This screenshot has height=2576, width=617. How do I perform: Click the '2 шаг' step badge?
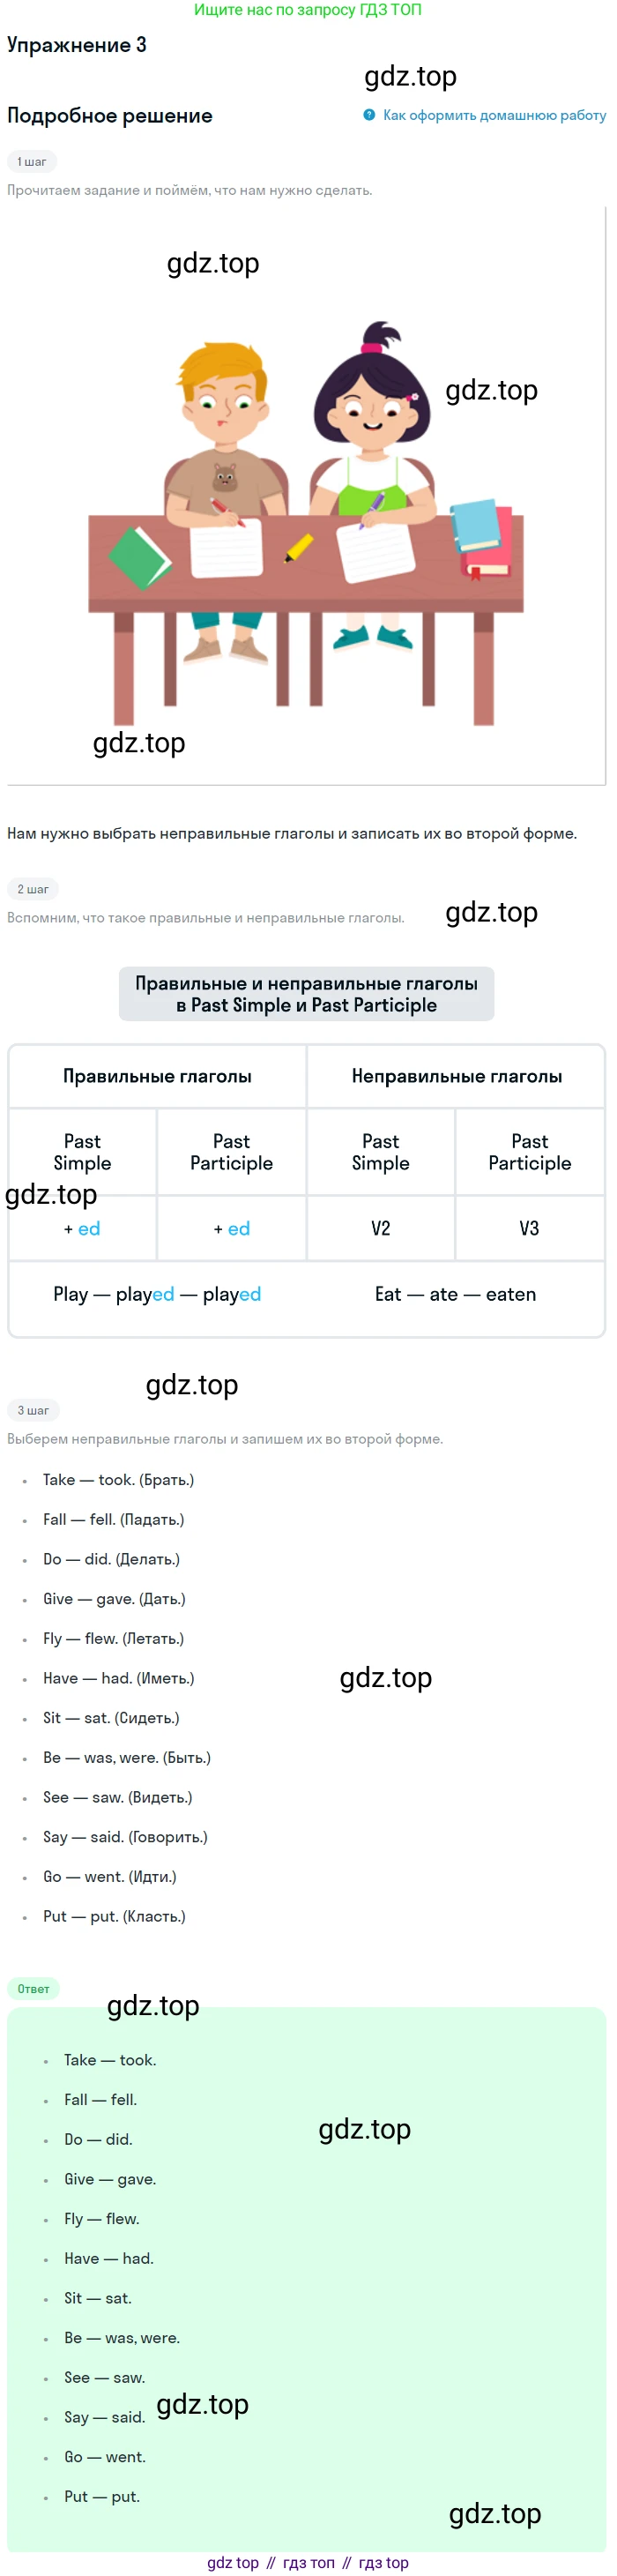coord(33,889)
